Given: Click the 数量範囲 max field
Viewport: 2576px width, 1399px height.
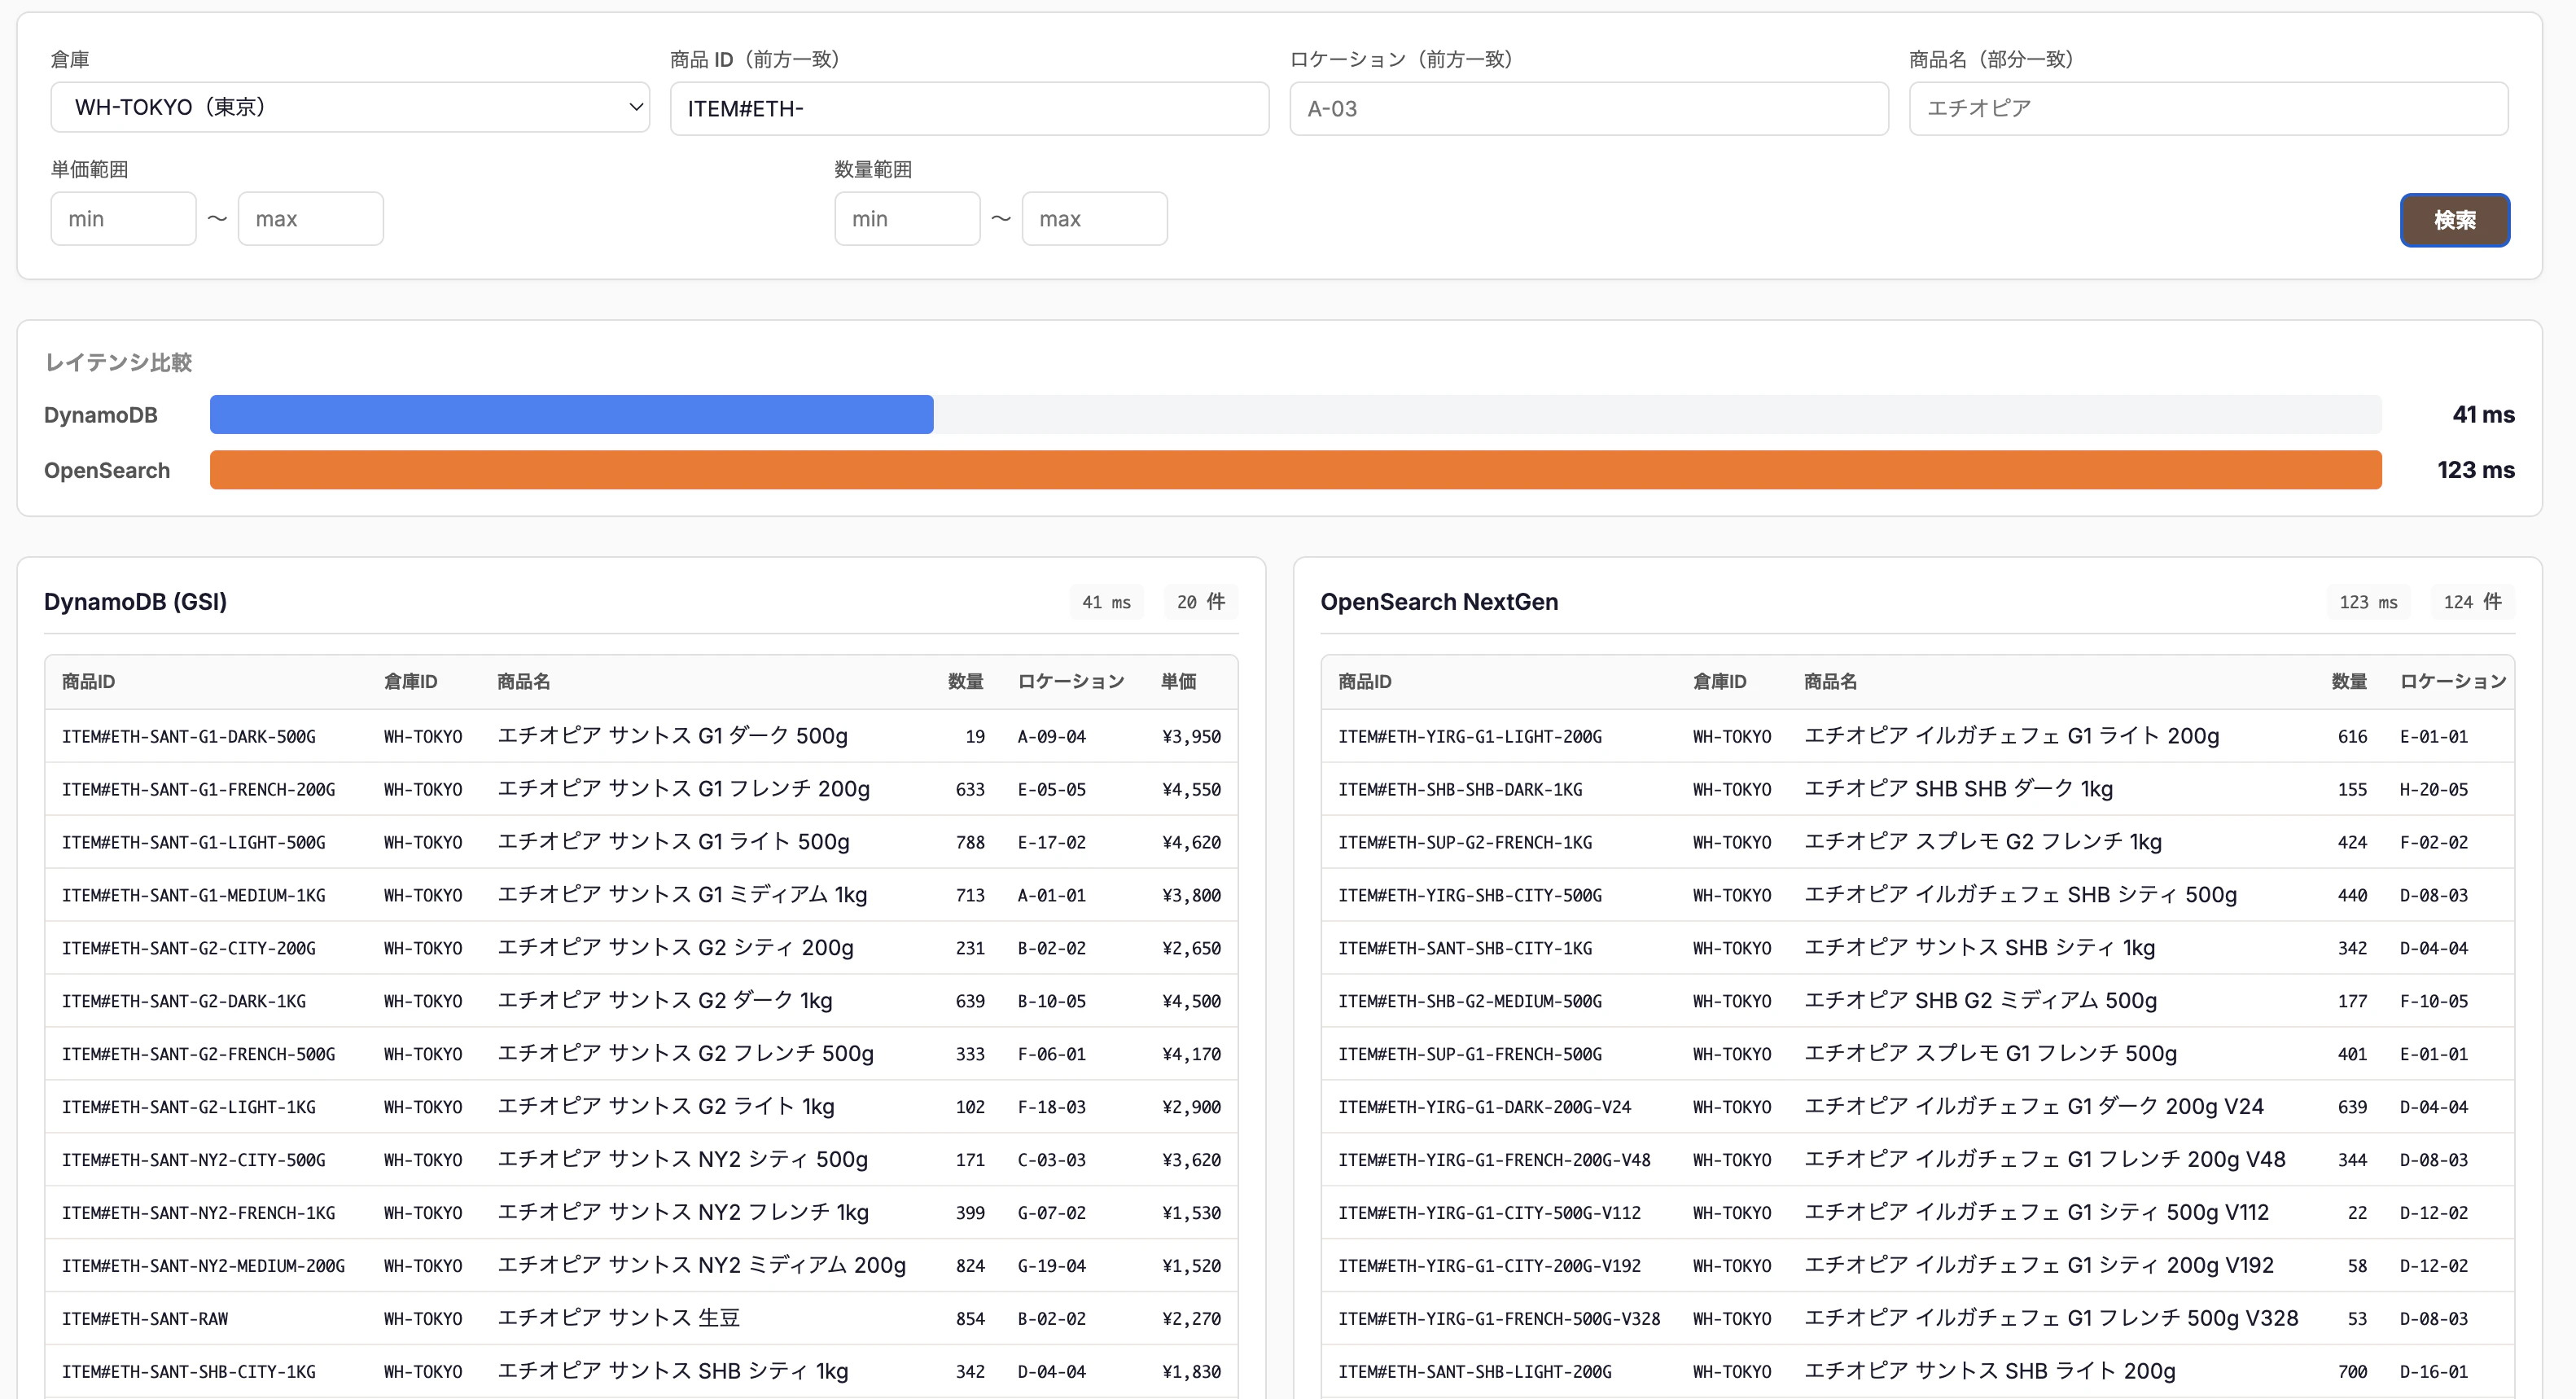Looking at the screenshot, I should click(x=1094, y=218).
